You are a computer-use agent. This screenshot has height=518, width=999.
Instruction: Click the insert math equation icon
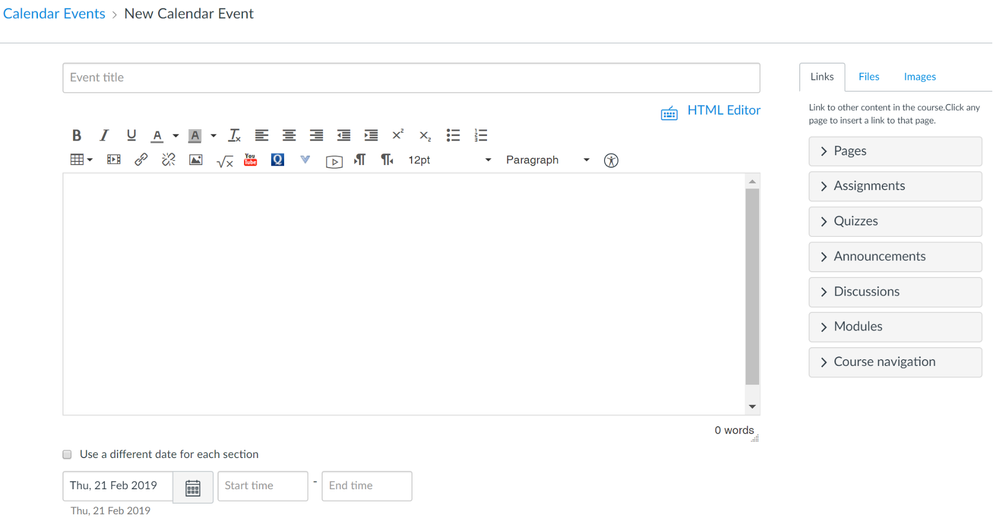tap(224, 160)
